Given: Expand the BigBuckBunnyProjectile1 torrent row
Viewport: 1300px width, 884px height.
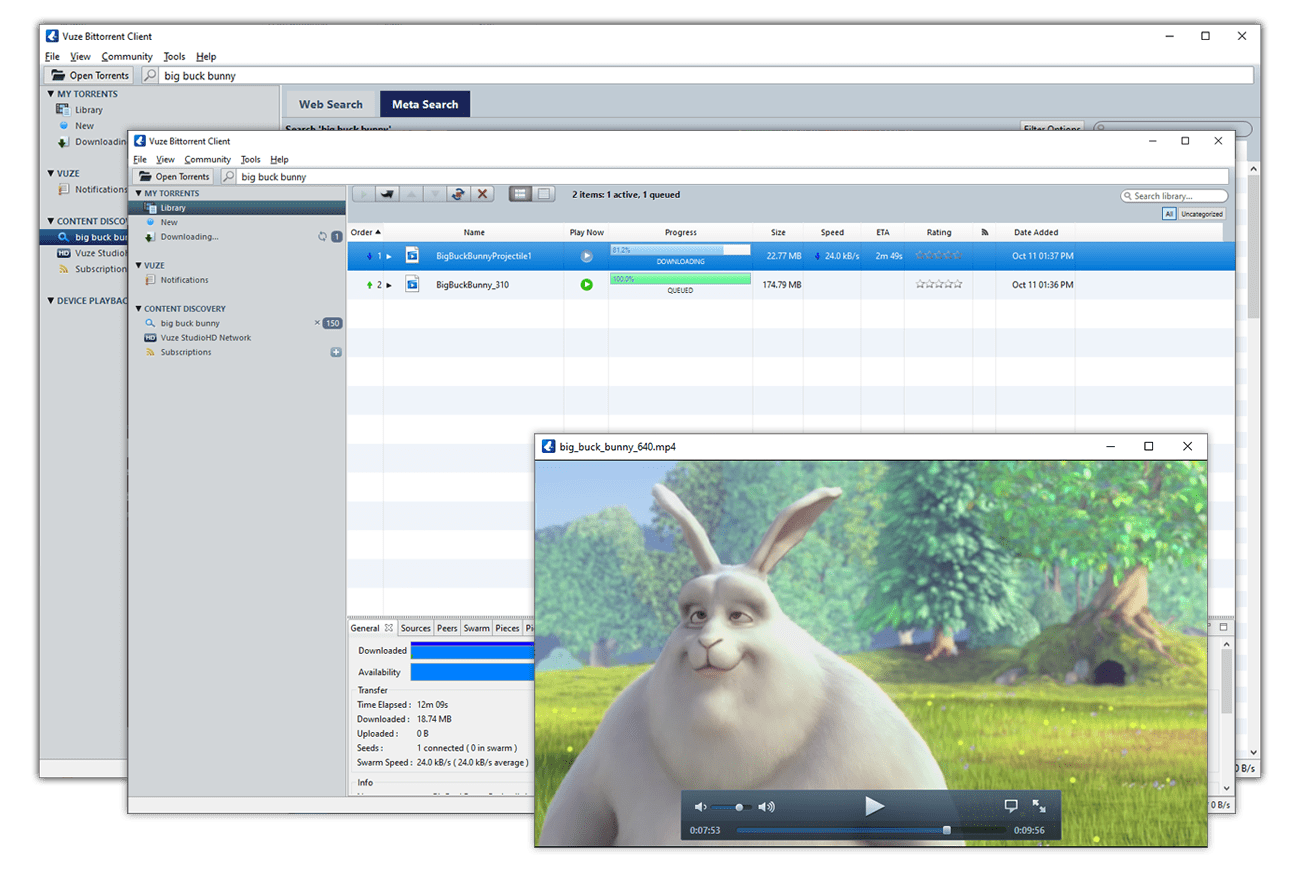Looking at the screenshot, I should 389,257.
